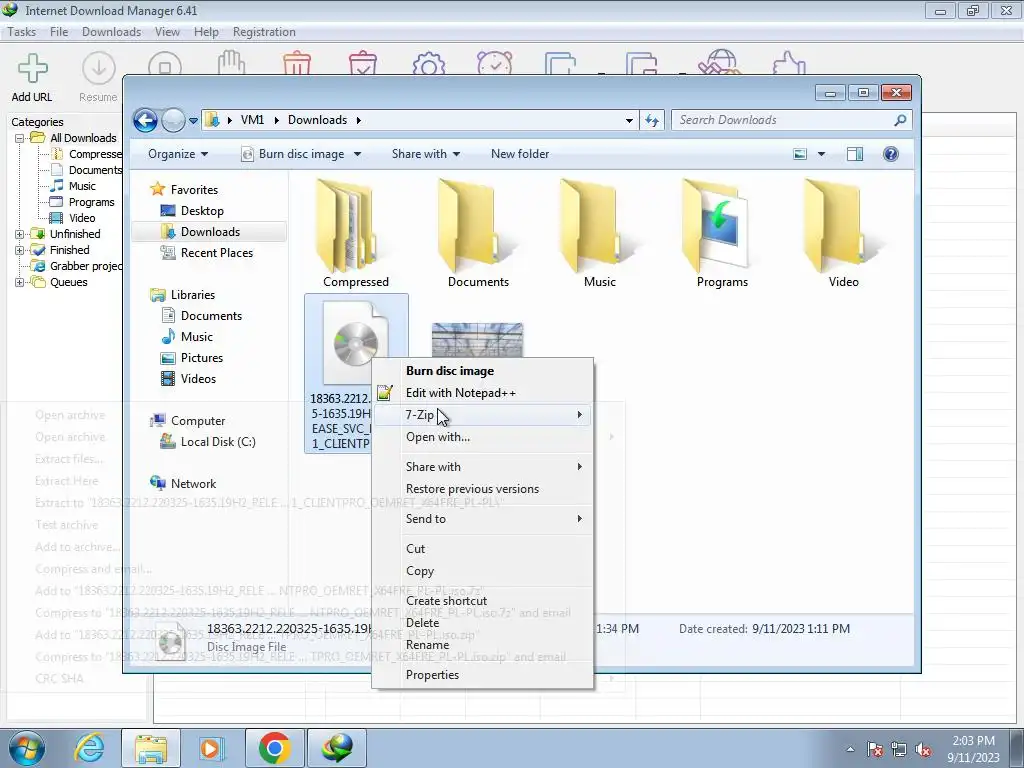Click the image thumbnail next to ISO file
1024x768 pixels.
point(477,340)
